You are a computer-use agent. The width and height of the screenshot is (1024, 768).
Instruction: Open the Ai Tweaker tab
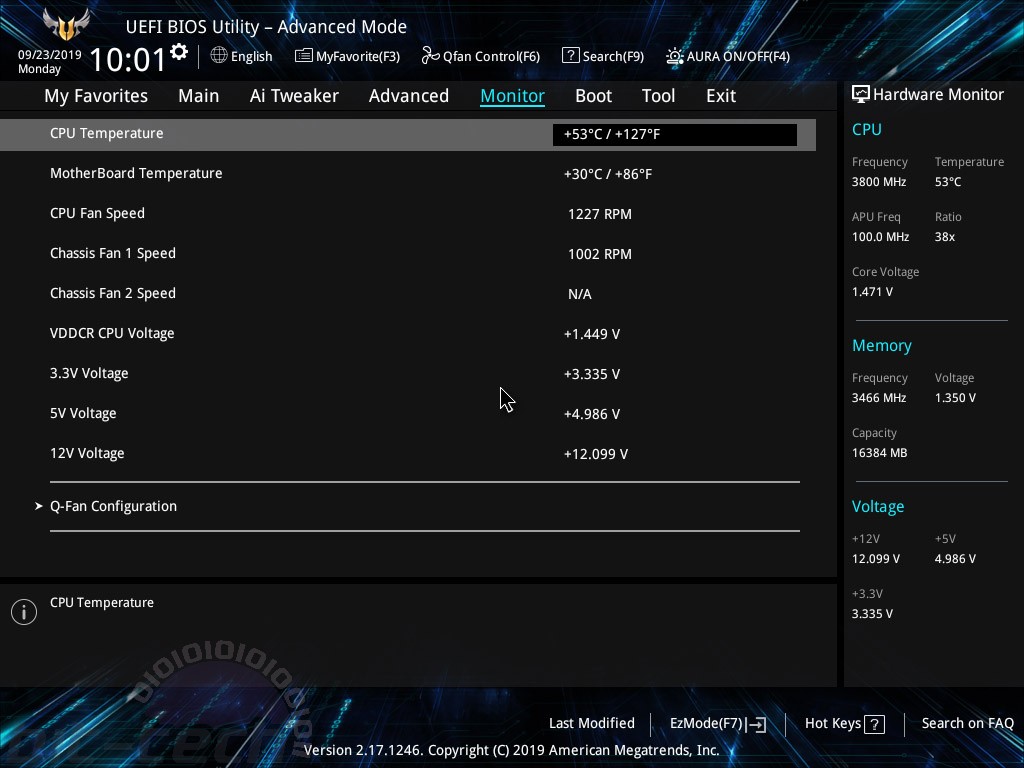click(294, 95)
